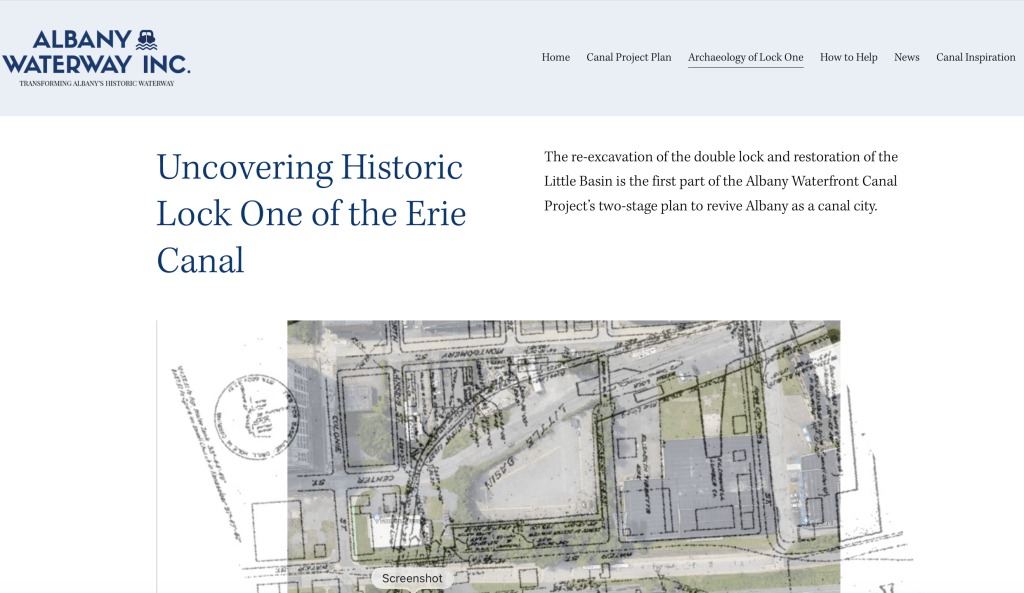Open the Home page link
This screenshot has width=1024, height=593.
coord(556,57)
